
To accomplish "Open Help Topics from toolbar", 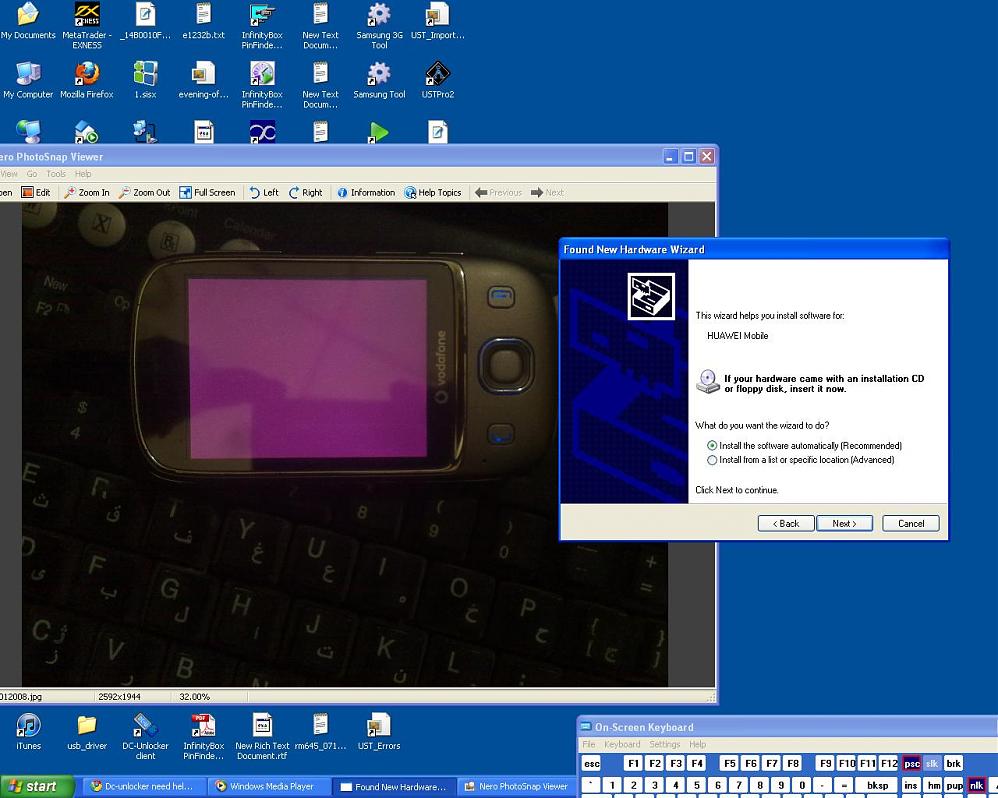I will pos(433,193).
